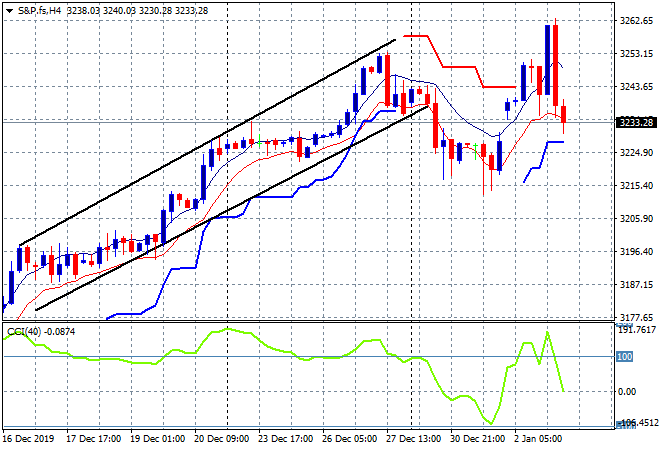Click the 20 Dec 09:00 time label
The width and height of the screenshot is (660, 450).
(221, 439)
